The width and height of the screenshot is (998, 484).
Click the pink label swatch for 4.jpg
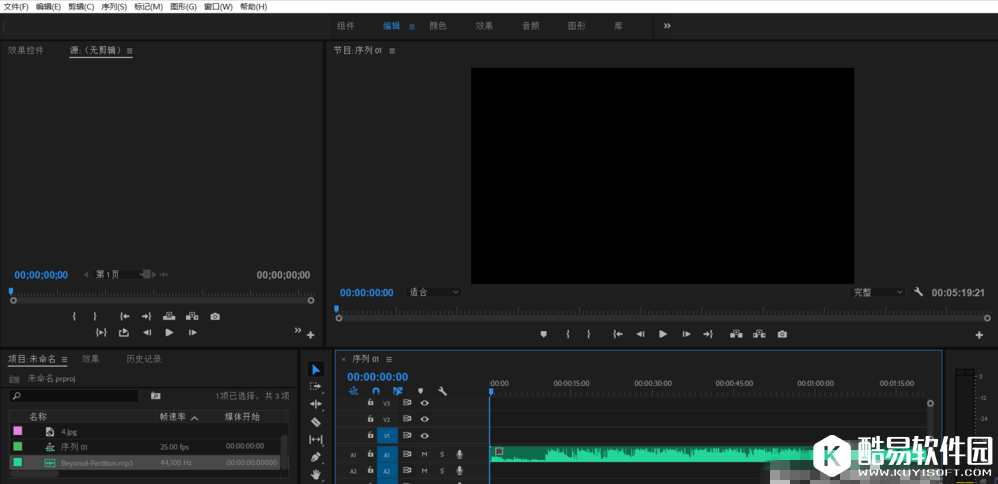pyautogui.click(x=17, y=431)
